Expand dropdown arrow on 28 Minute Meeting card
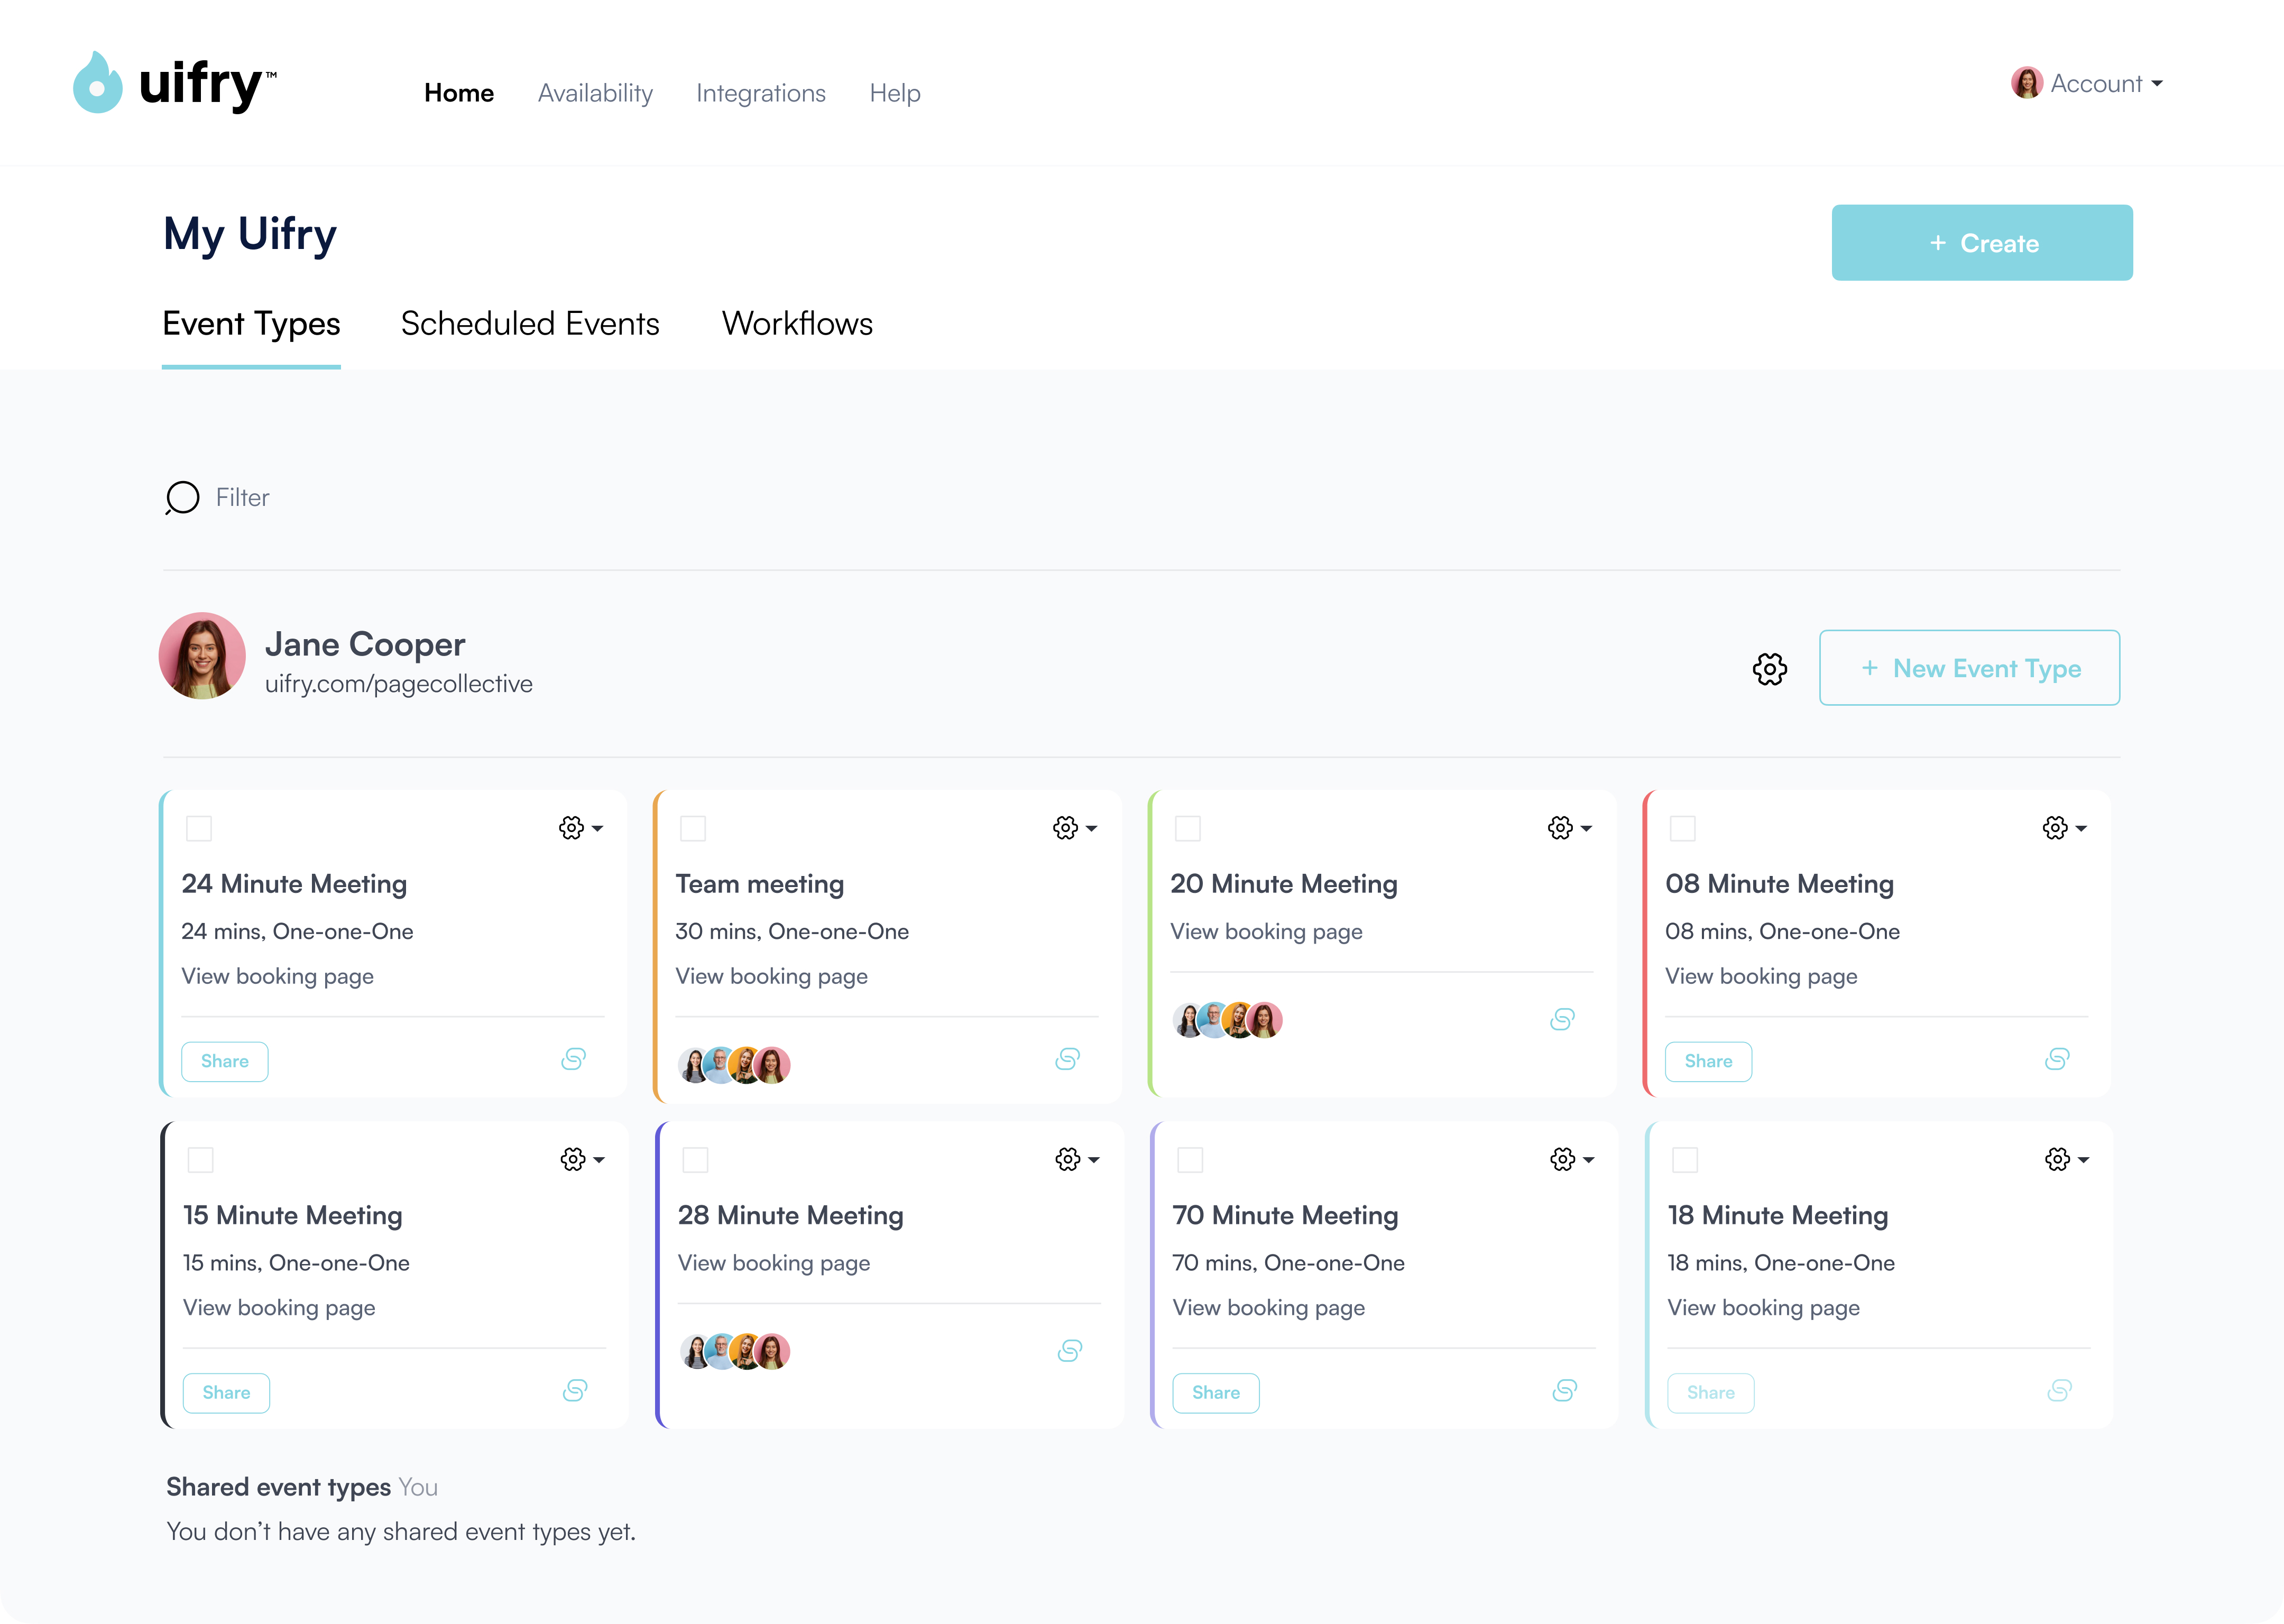 tap(1094, 1160)
